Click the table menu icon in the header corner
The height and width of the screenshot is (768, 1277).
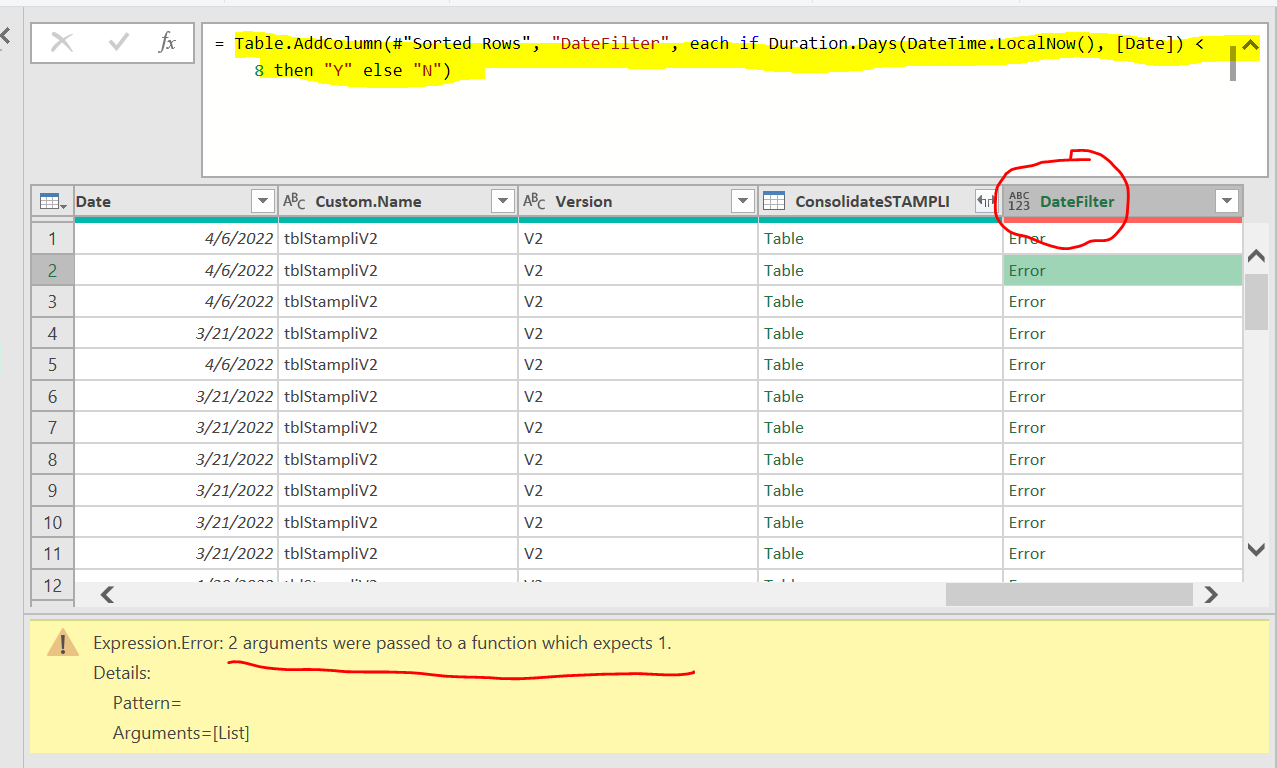tap(52, 202)
